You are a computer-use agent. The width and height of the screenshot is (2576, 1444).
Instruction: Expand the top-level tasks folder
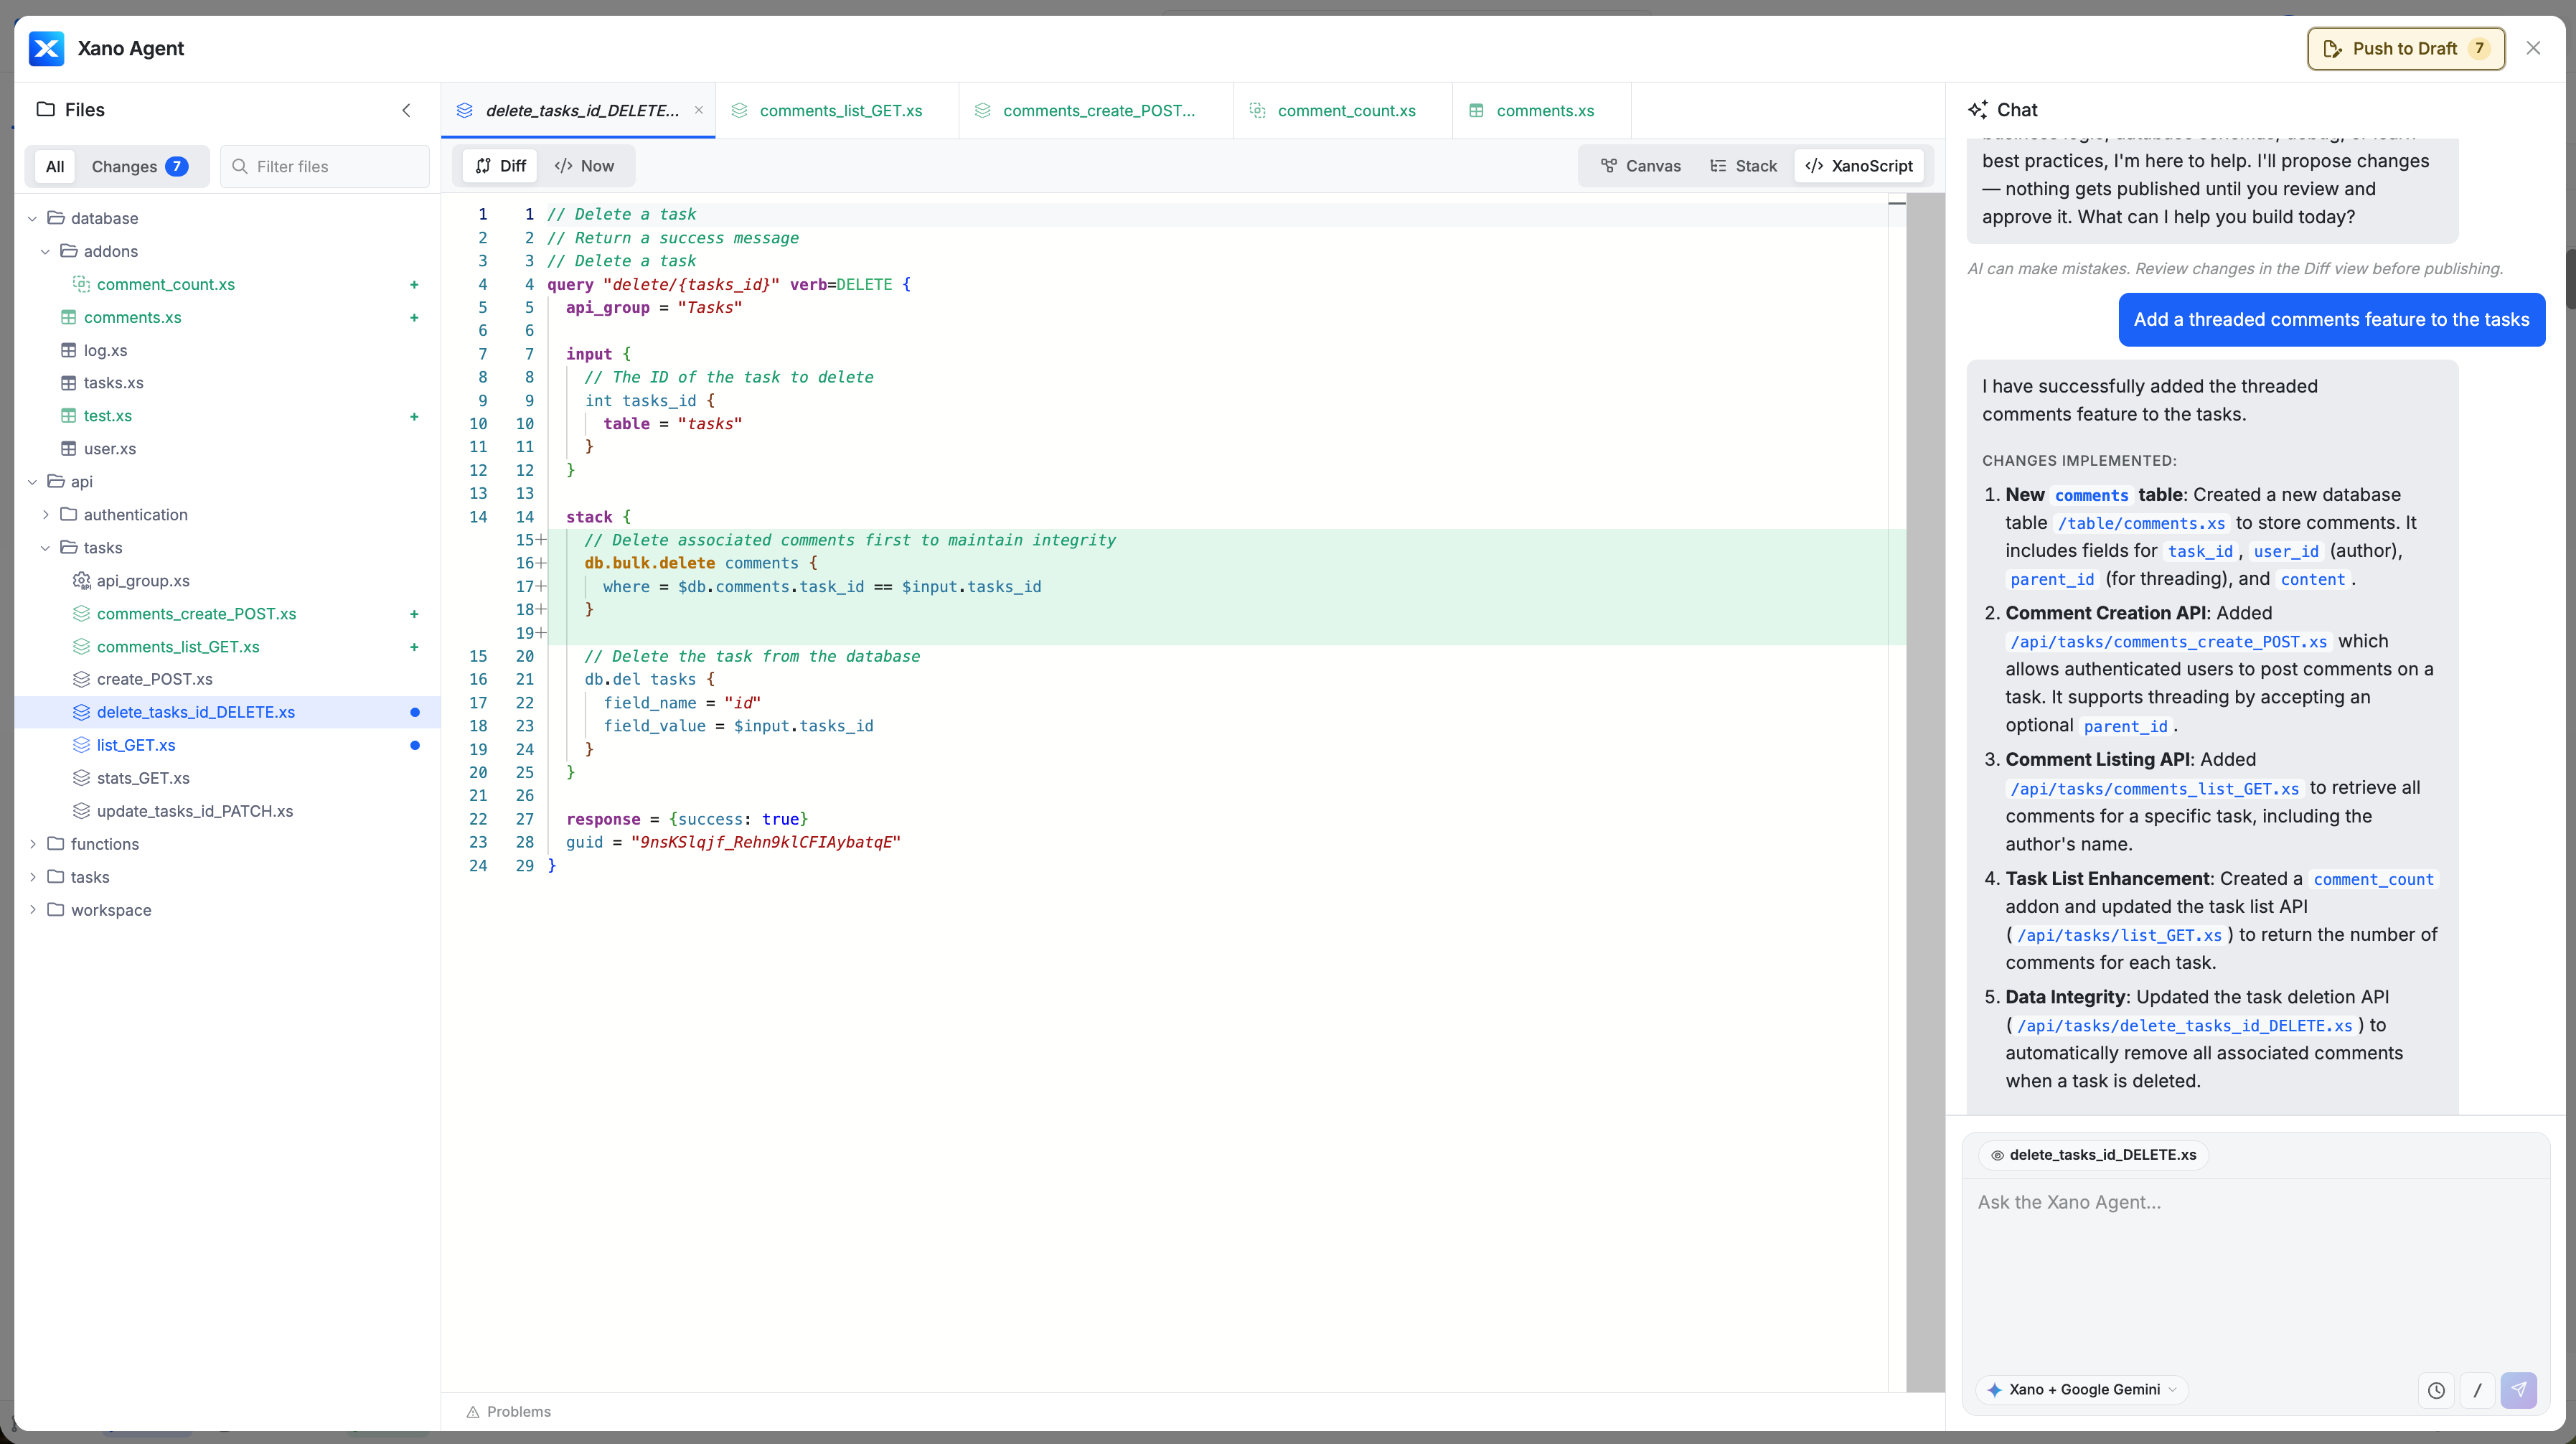pos(32,877)
